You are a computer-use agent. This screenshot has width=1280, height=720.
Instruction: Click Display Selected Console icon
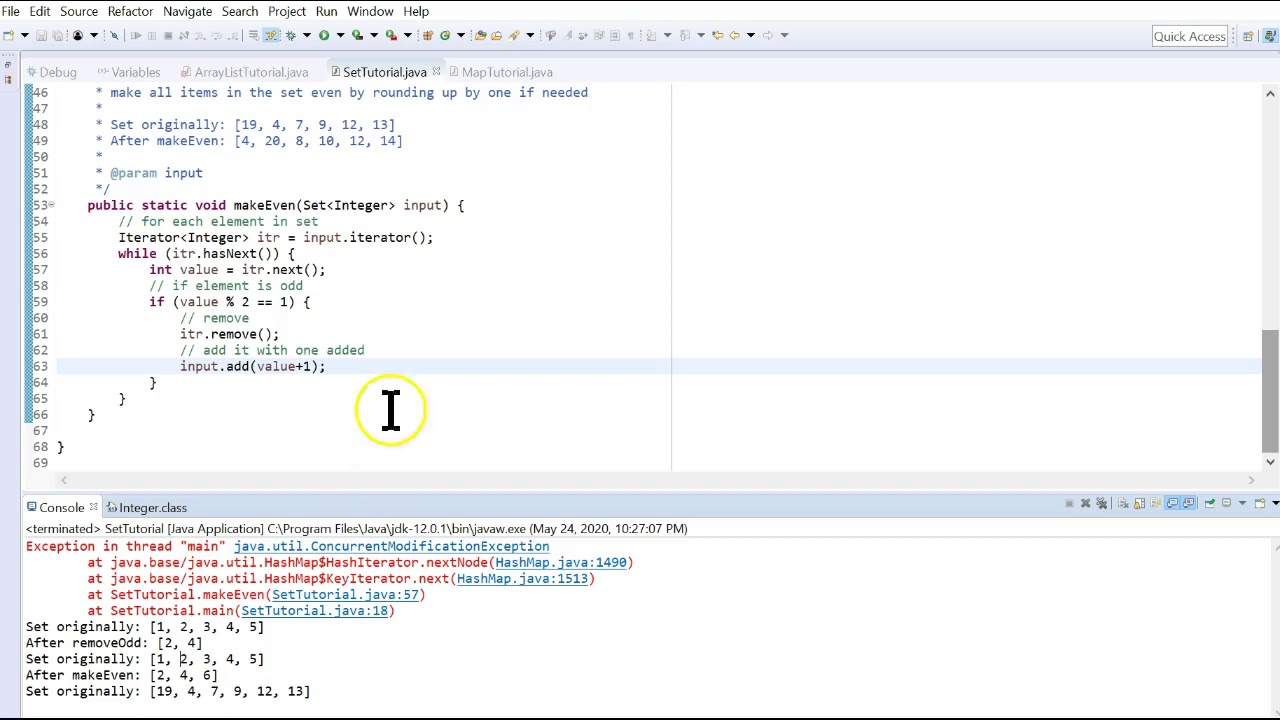point(1226,503)
